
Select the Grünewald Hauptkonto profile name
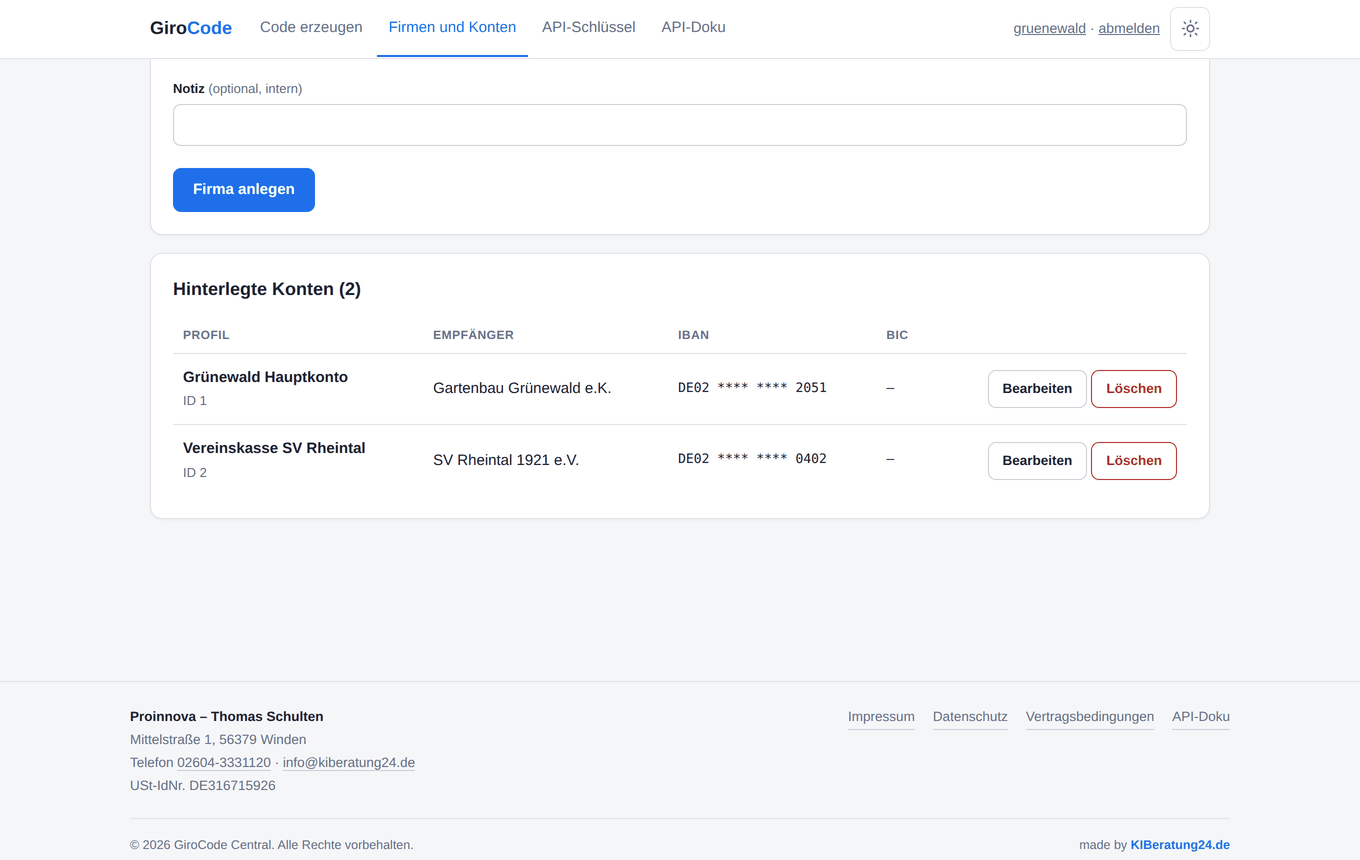tap(265, 377)
